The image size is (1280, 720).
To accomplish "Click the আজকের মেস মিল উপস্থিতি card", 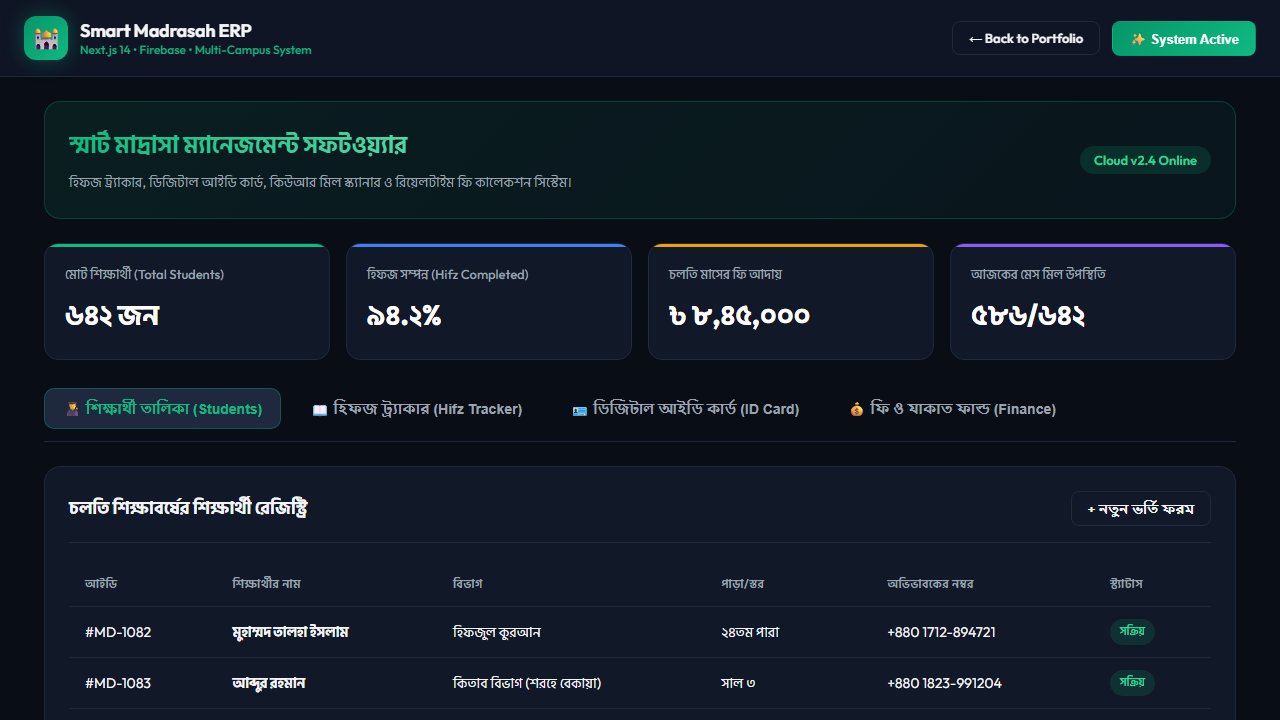I will [1093, 301].
